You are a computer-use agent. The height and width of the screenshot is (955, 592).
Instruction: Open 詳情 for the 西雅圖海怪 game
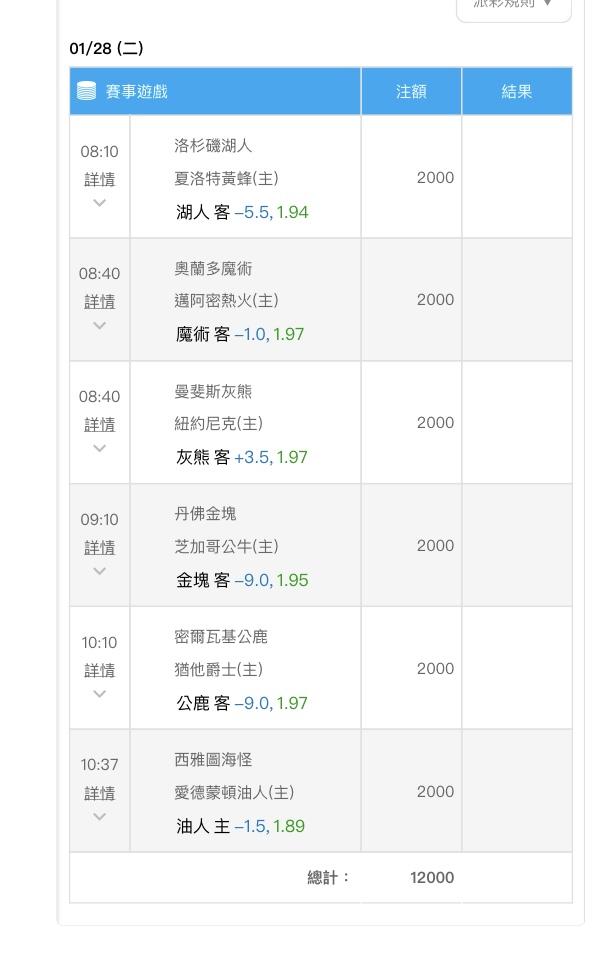pos(99,794)
